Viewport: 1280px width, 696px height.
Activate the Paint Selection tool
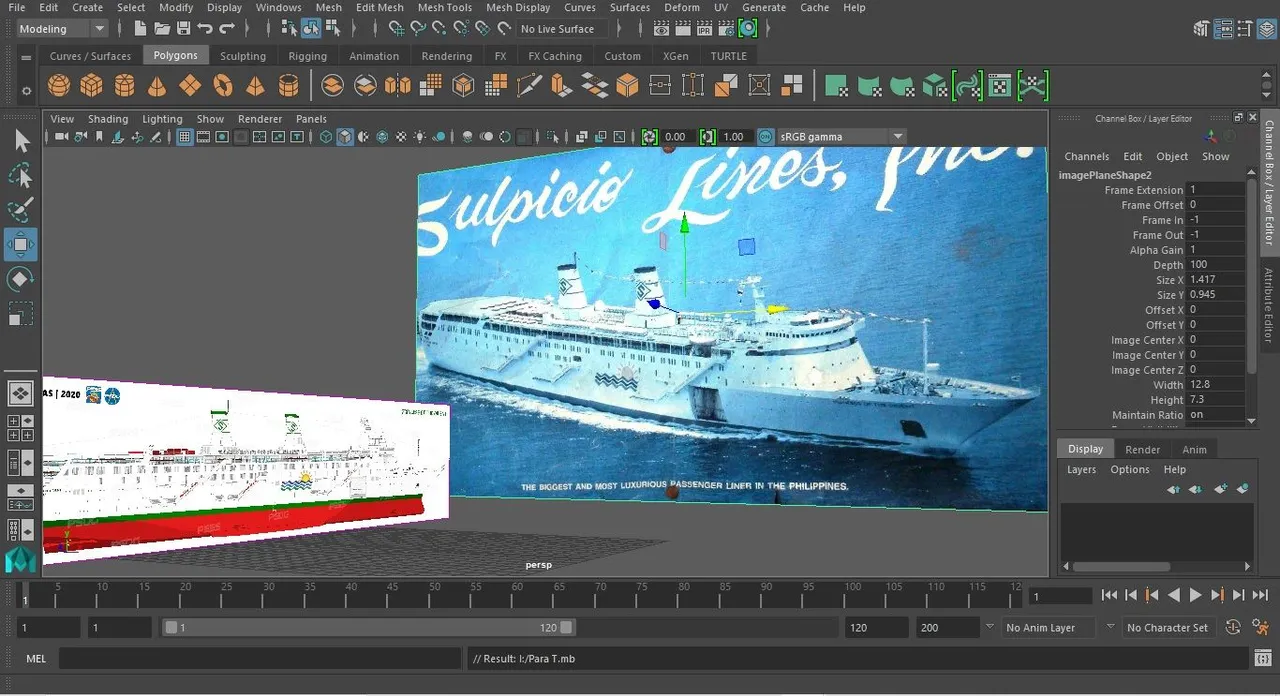coord(20,211)
